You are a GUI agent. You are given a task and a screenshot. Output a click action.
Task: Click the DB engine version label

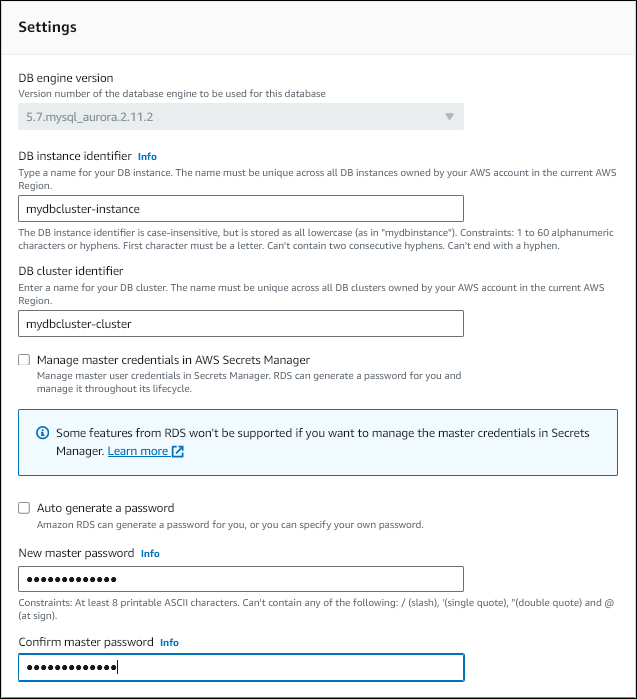point(66,78)
